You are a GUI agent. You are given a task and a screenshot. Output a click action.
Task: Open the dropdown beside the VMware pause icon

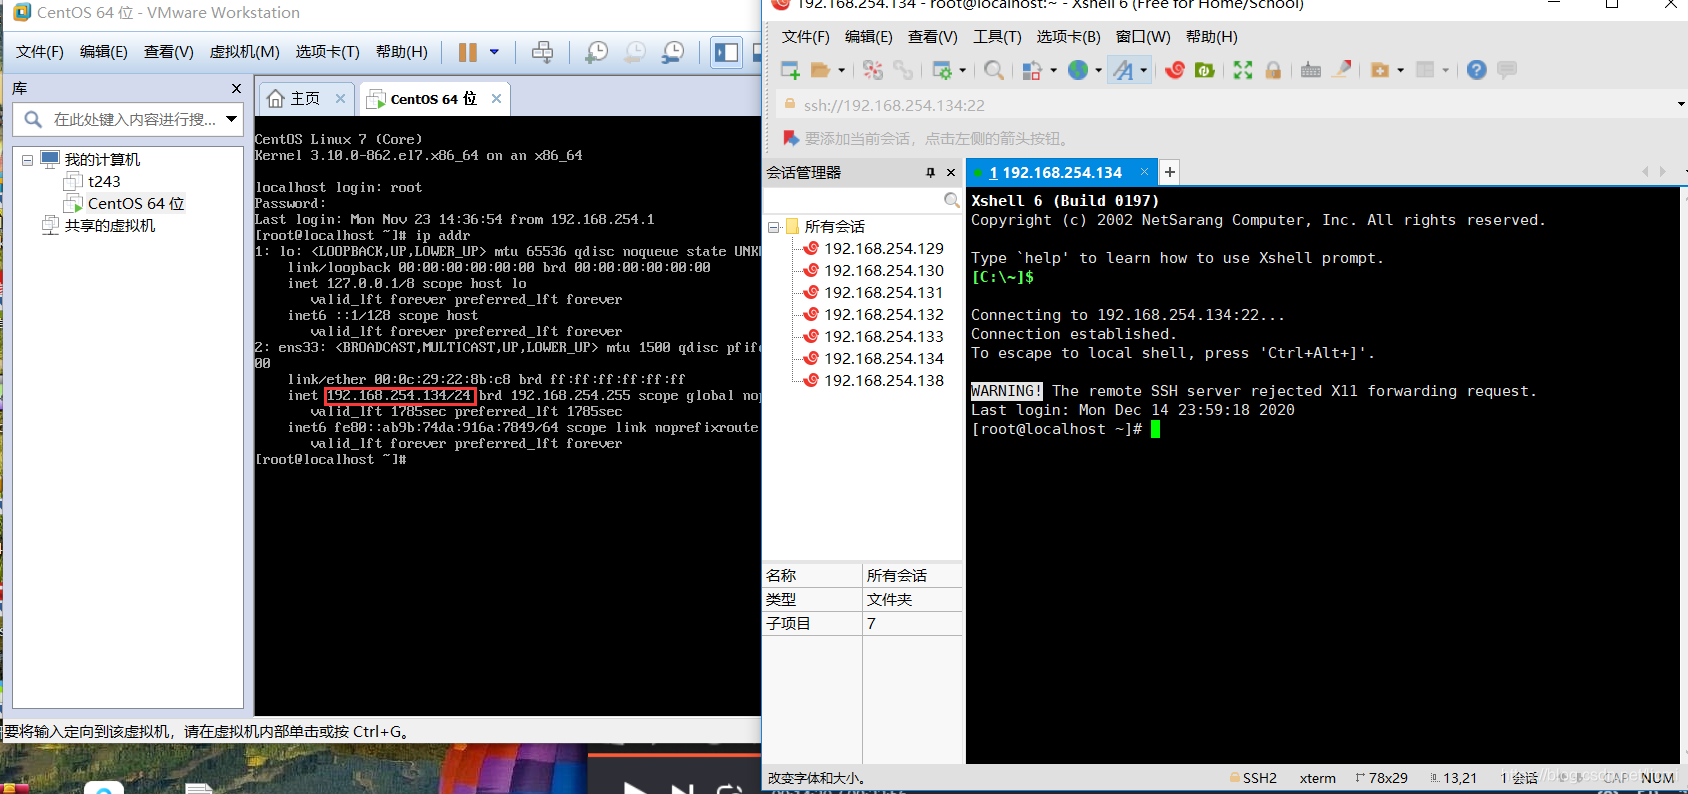[x=494, y=52]
